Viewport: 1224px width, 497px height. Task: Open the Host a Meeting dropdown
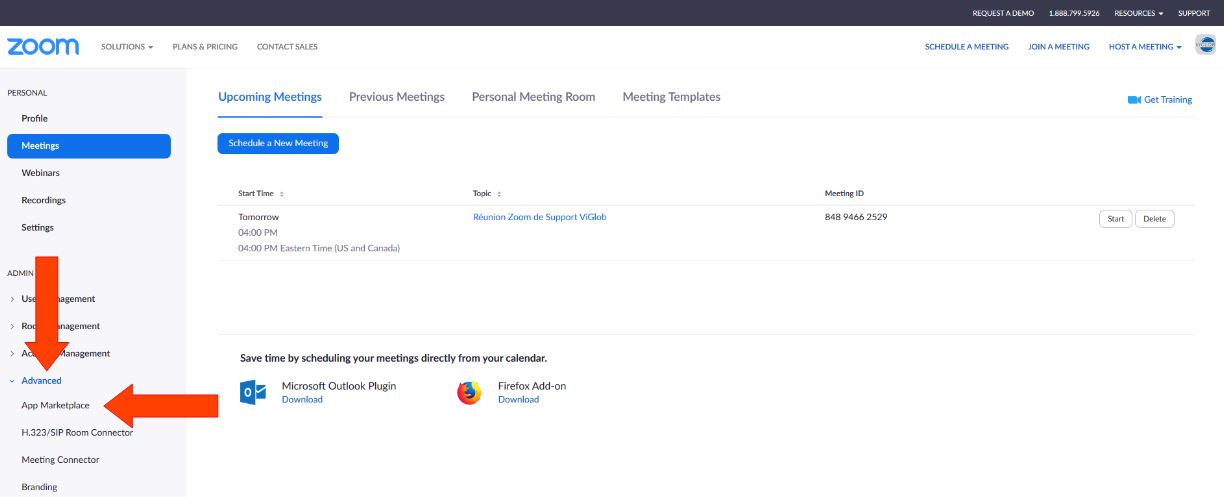tap(1145, 47)
